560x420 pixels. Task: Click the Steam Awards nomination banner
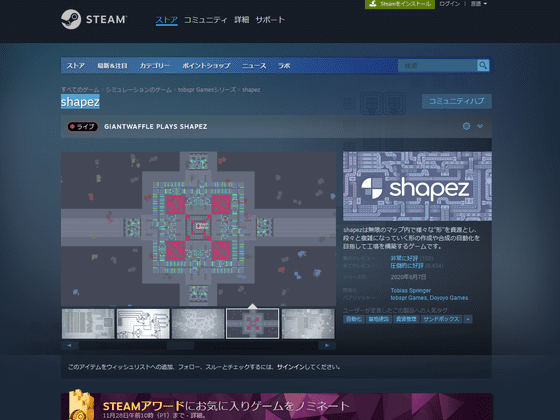276,406
